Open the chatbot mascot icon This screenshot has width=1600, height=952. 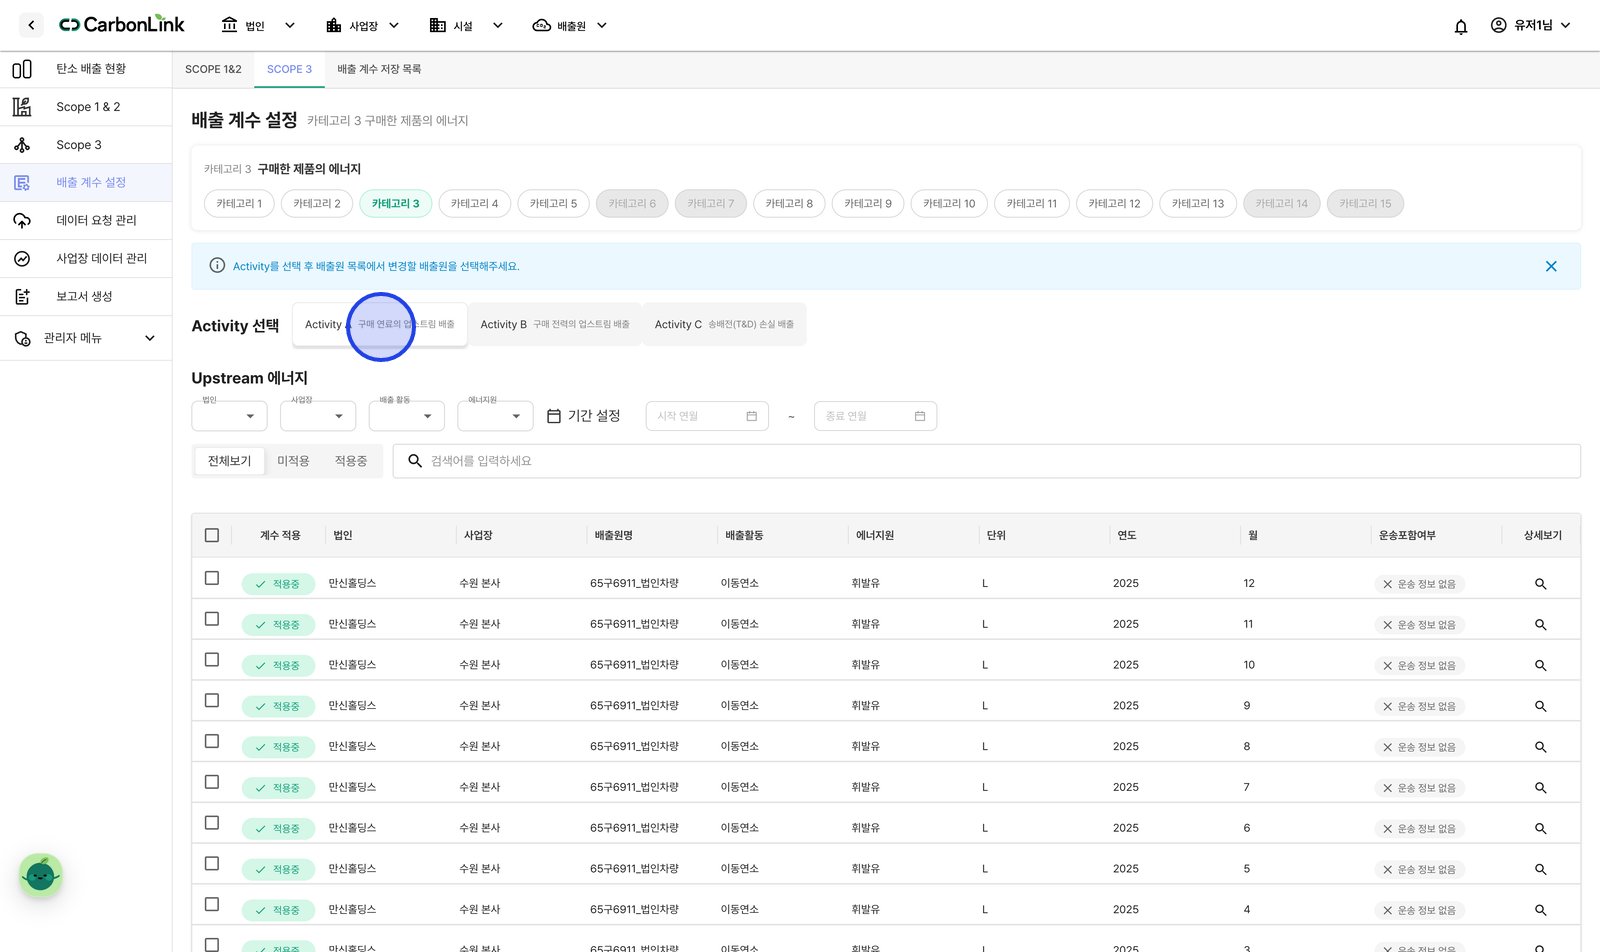coord(41,875)
